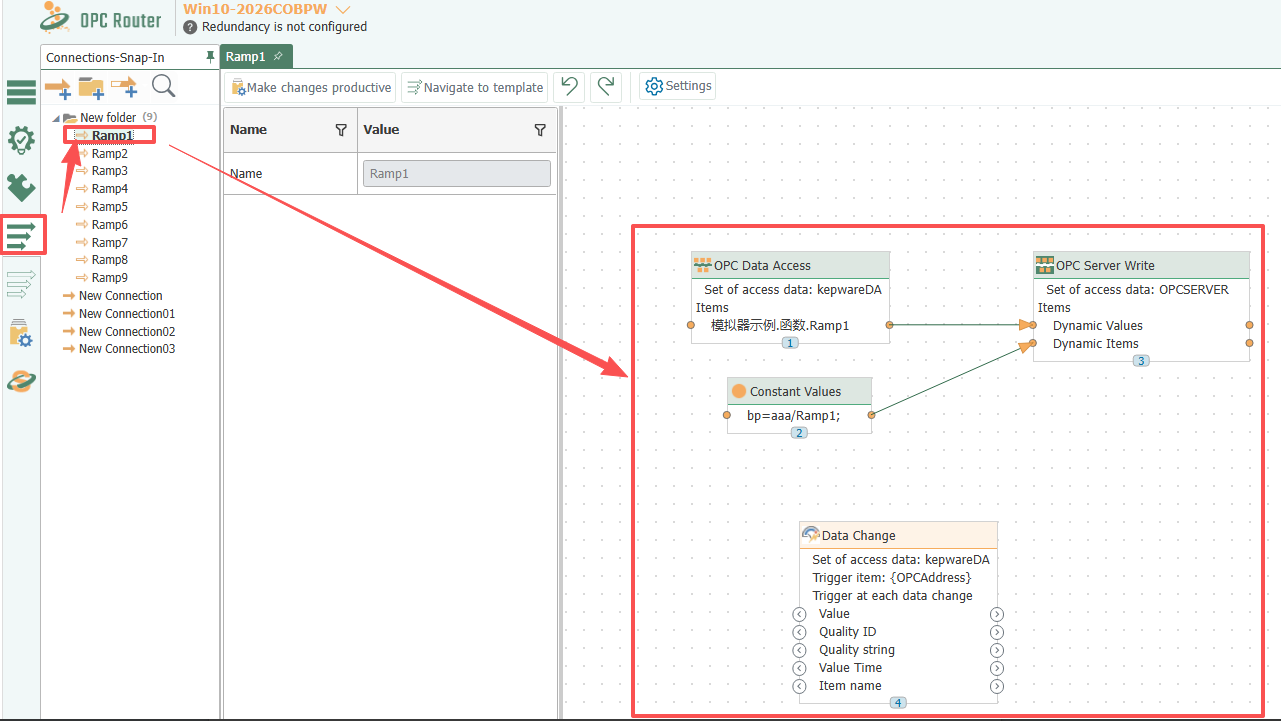Click Navigate to template button
The image size is (1281, 721).
pyautogui.click(x=476, y=88)
